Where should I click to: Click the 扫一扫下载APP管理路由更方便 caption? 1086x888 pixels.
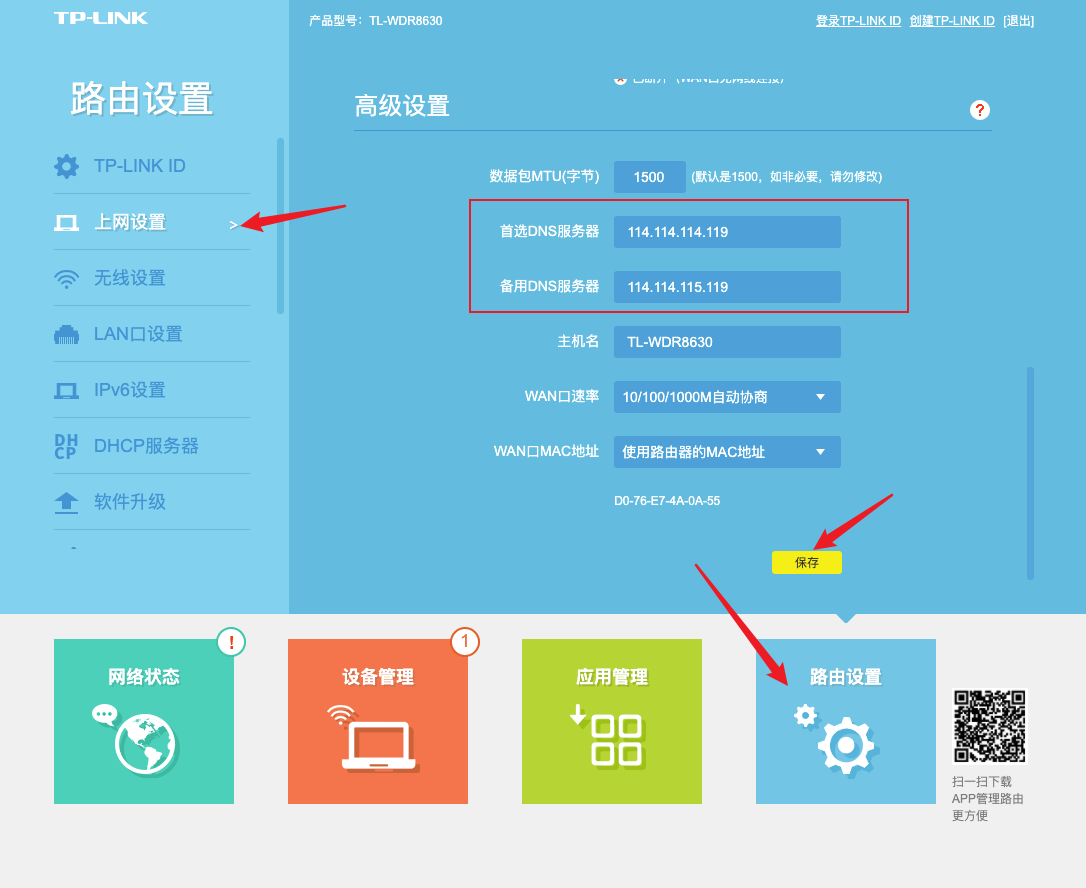tap(987, 799)
